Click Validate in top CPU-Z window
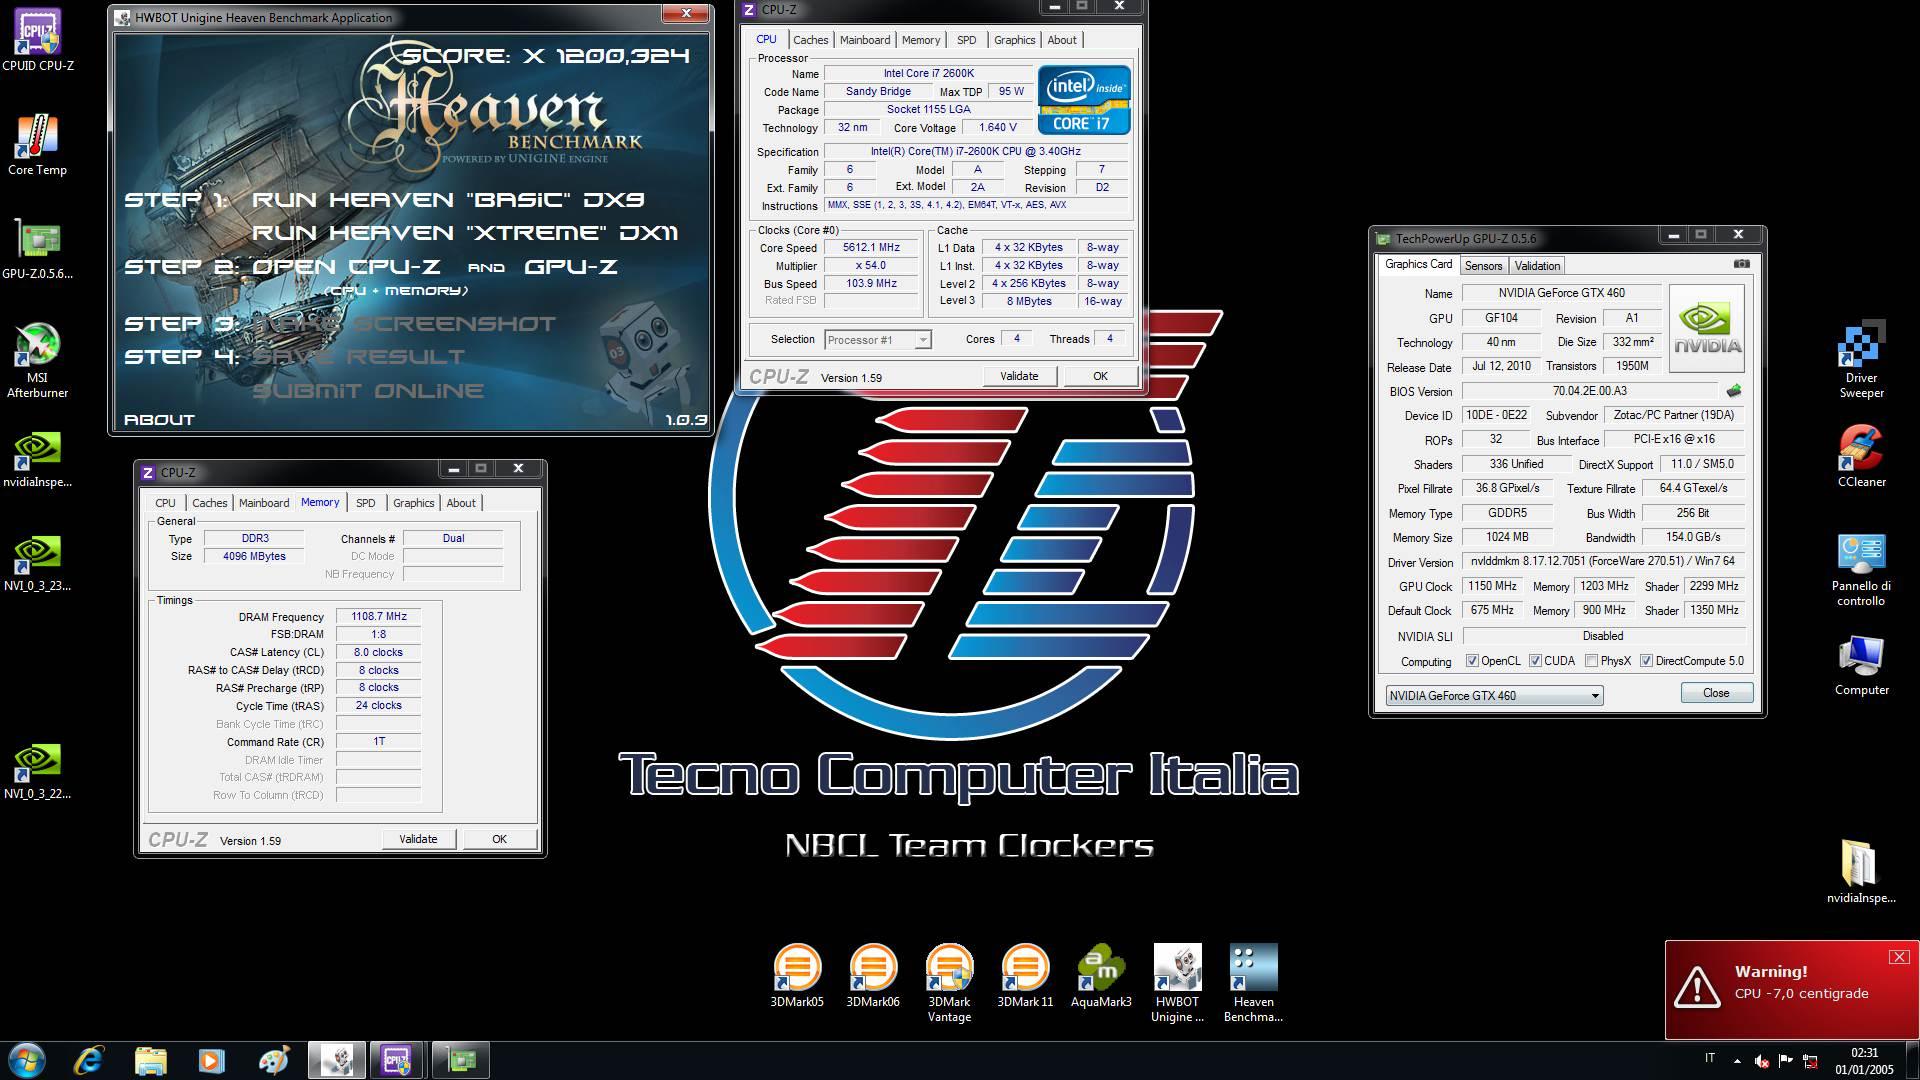The image size is (1920, 1080). click(x=1019, y=376)
